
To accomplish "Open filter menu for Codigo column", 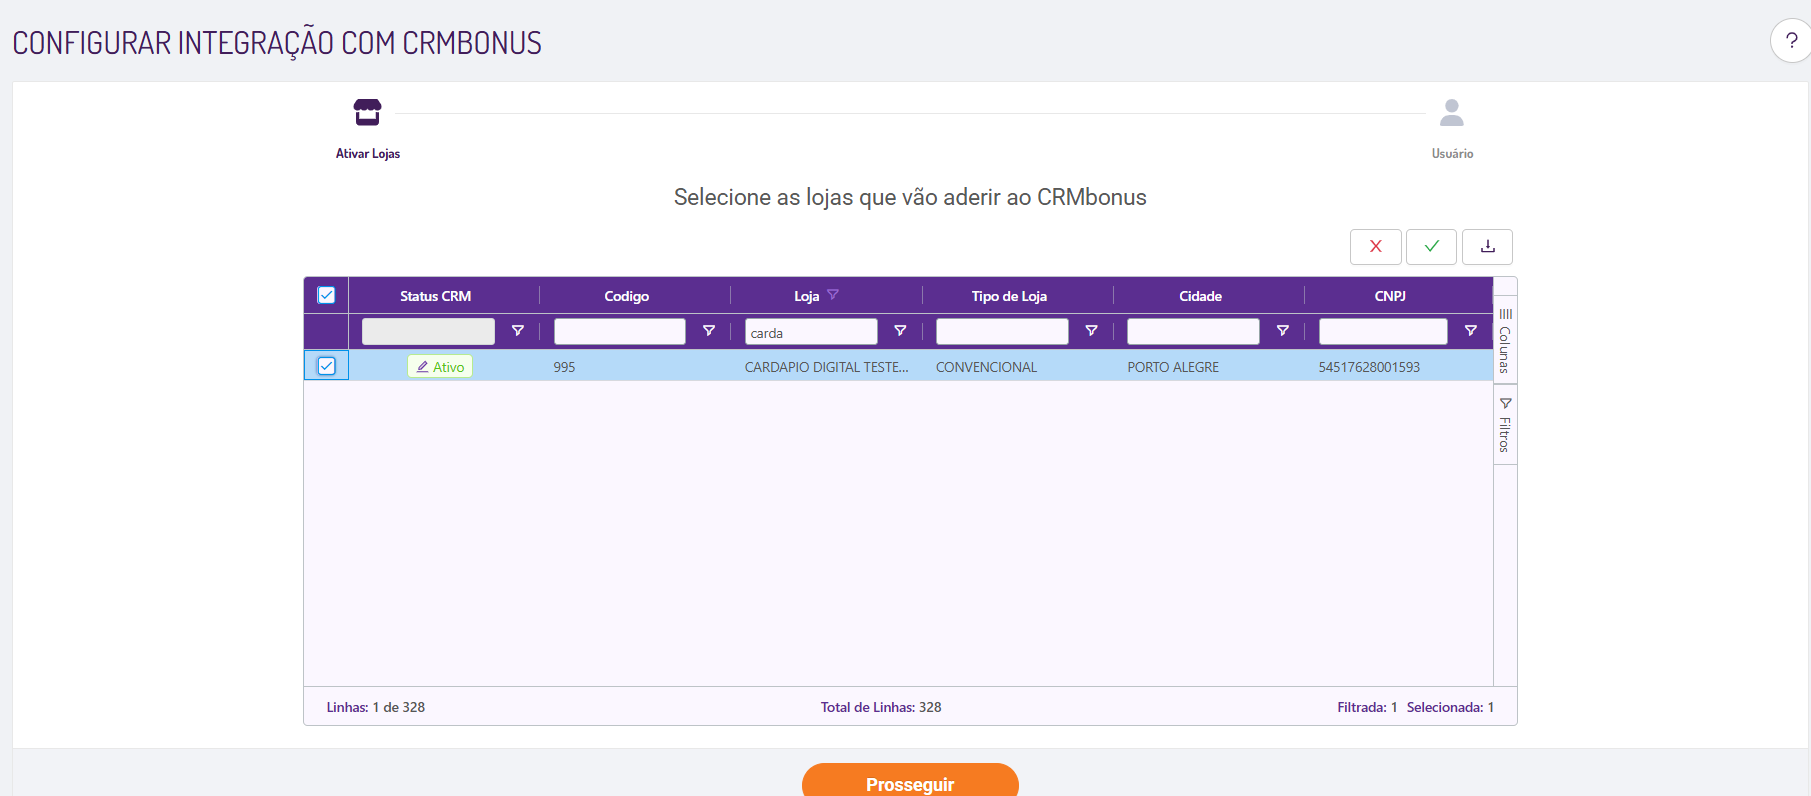I will click(709, 331).
